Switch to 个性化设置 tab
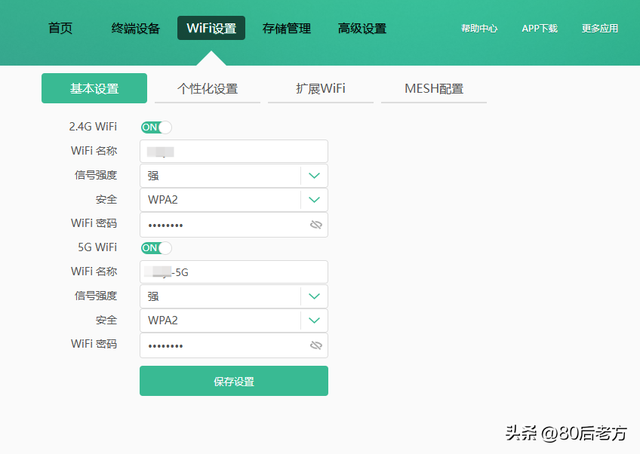 pyautogui.click(x=207, y=89)
